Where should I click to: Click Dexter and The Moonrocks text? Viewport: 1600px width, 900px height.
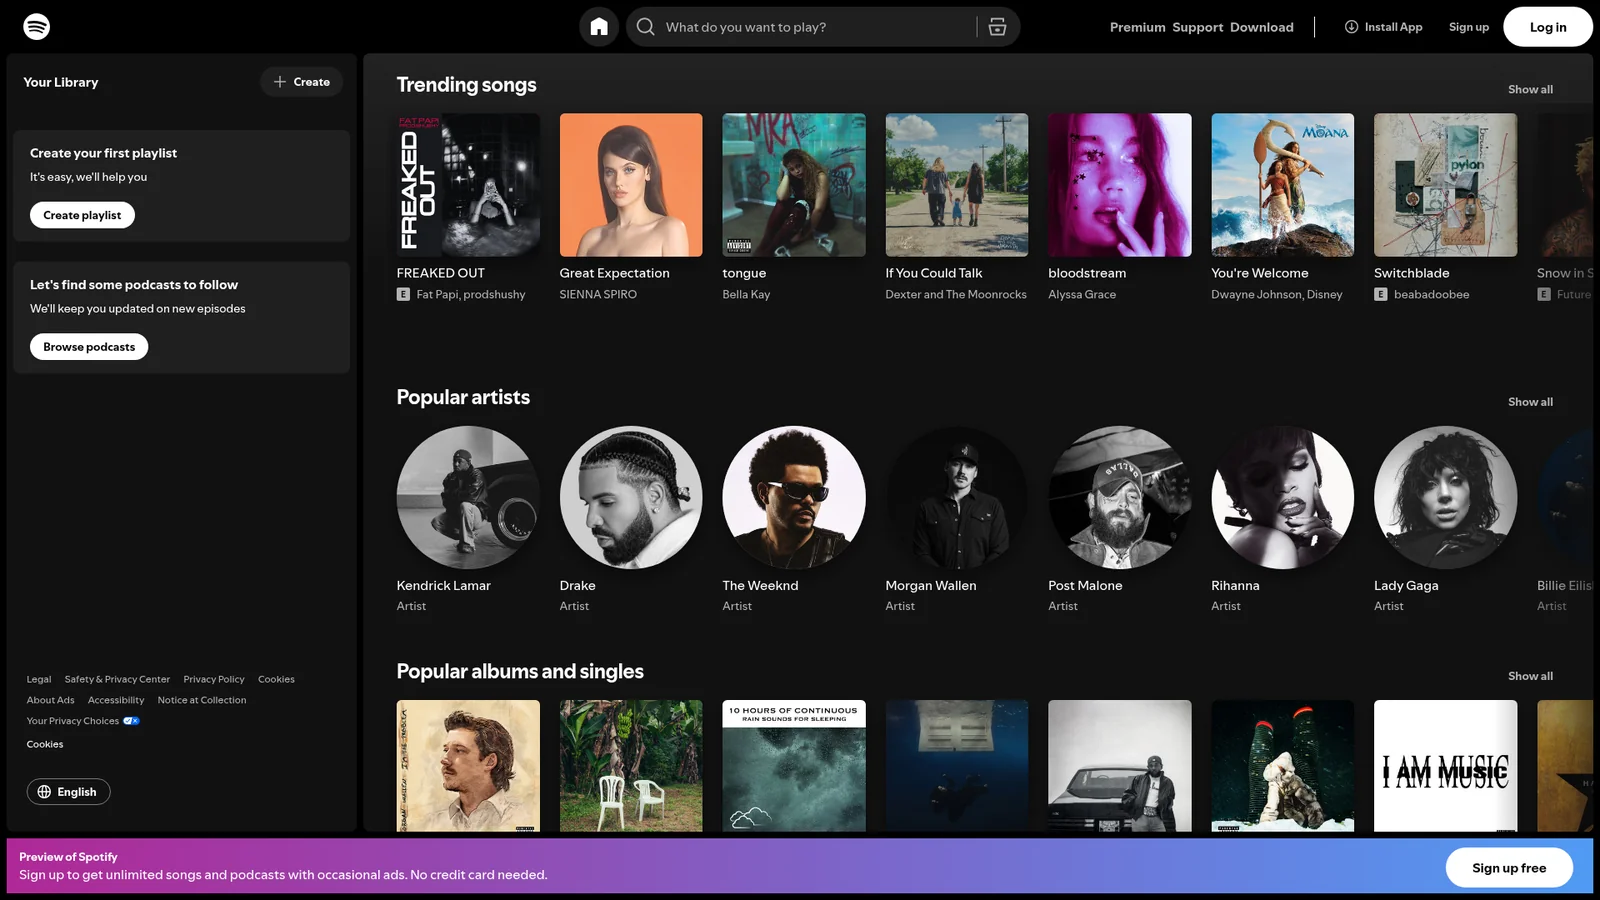[x=956, y=295]
